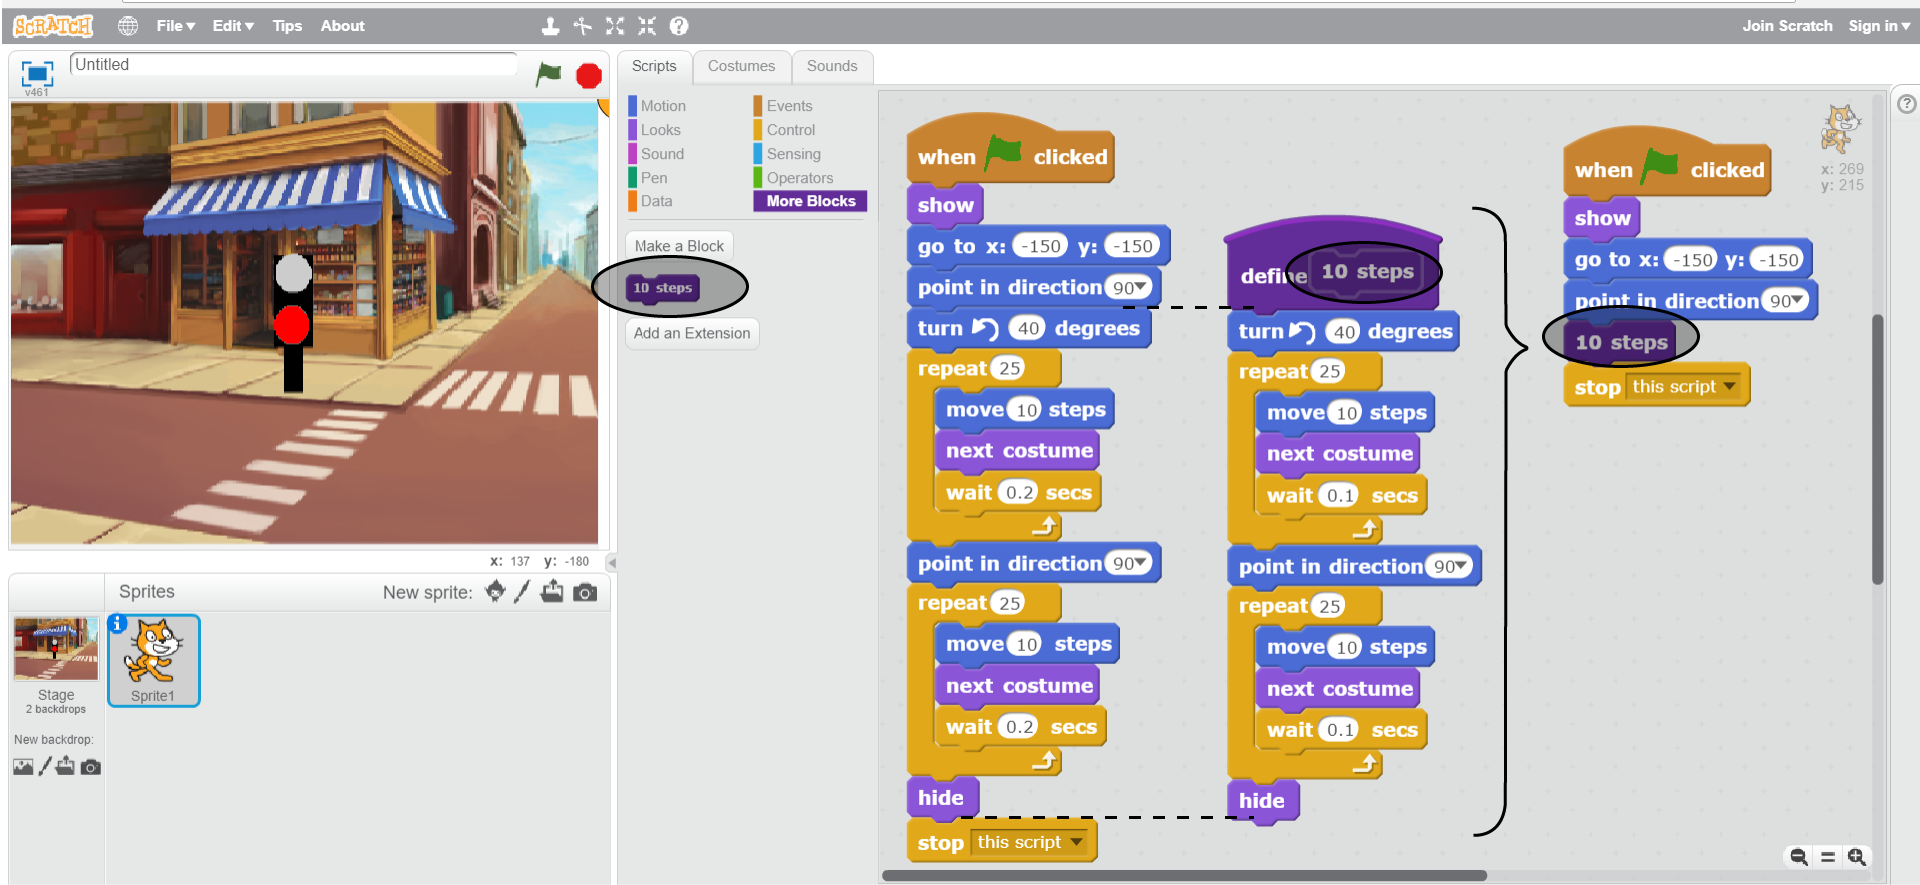Select the Duplicate stamp tool

[x=550, y=26]
